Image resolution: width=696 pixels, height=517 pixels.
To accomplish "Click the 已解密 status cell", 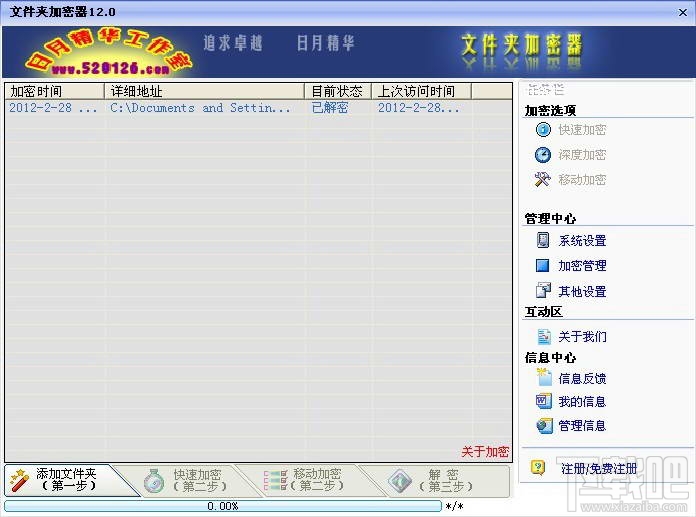I will point(329,108).
